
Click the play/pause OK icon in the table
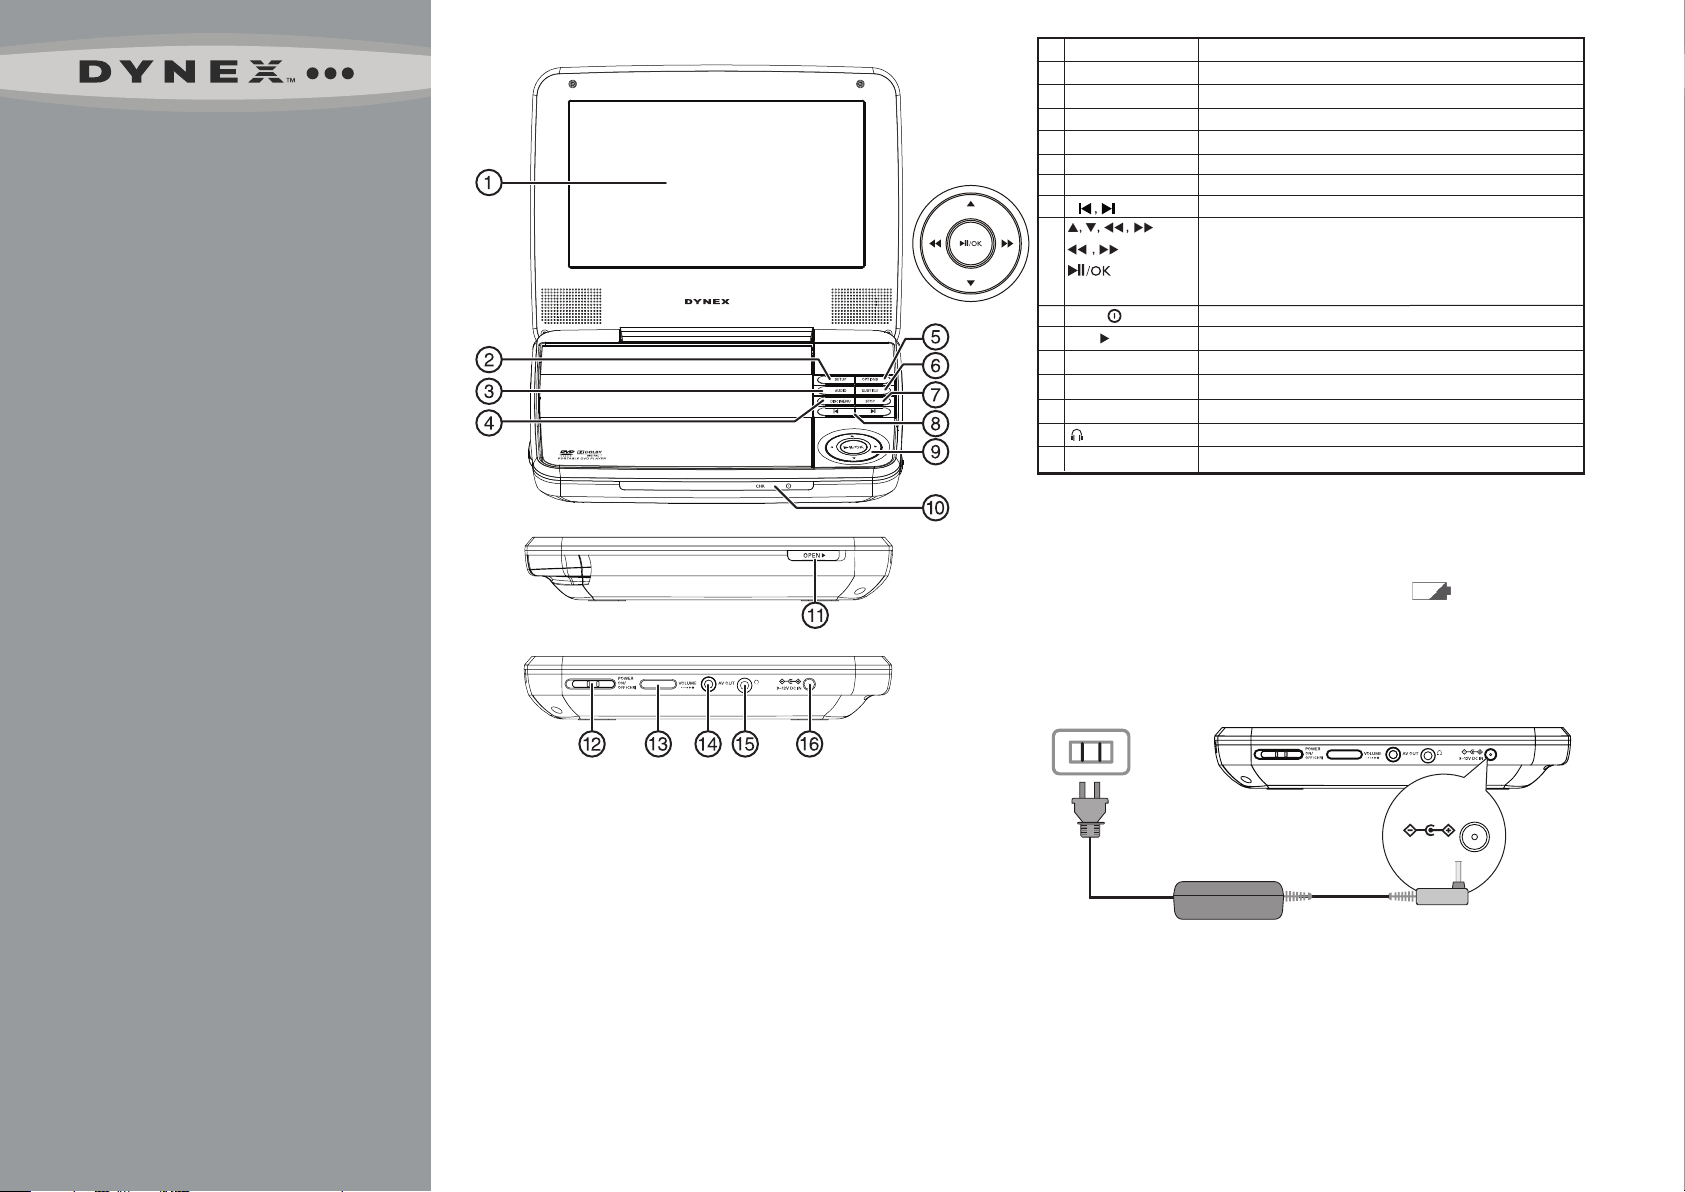[x=1089, y=271]
